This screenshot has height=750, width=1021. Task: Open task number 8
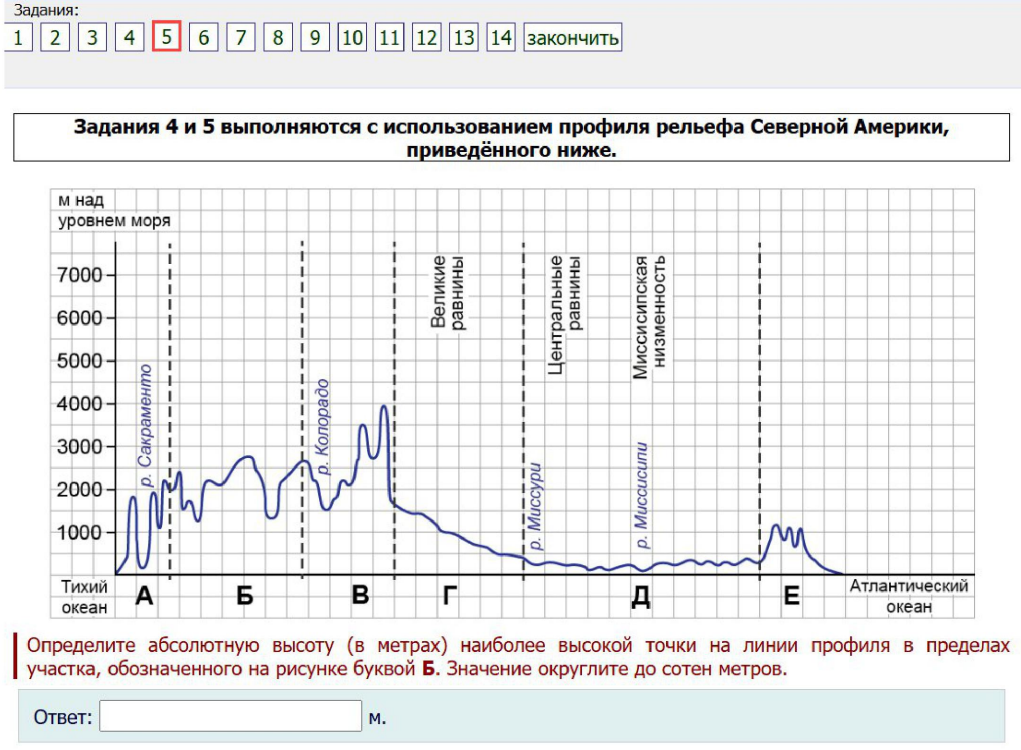[x=277, y=38]
